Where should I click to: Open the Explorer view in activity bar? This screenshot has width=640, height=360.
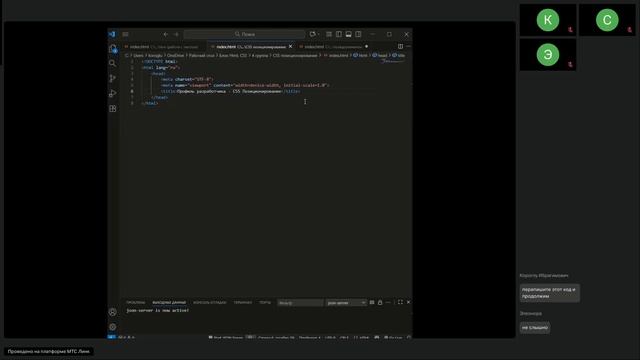[x=113, y=49]
